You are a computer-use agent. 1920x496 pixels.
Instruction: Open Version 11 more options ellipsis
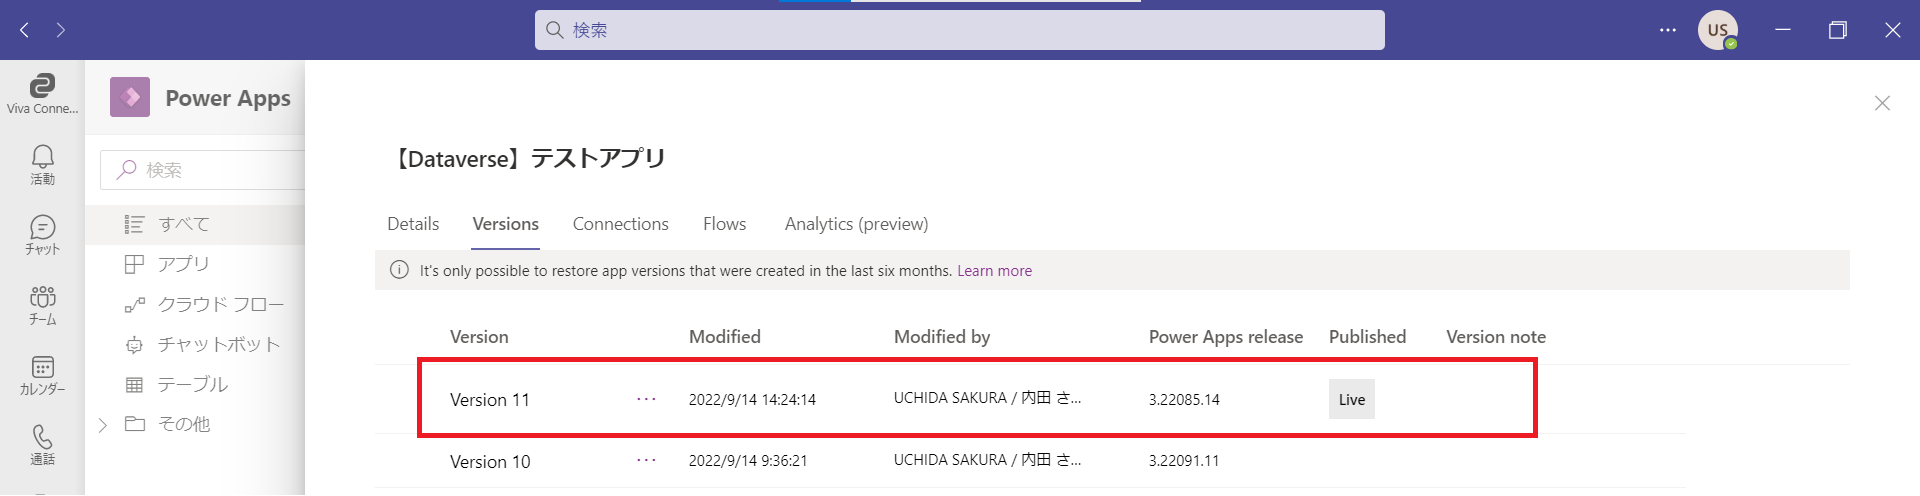[646, 399]
